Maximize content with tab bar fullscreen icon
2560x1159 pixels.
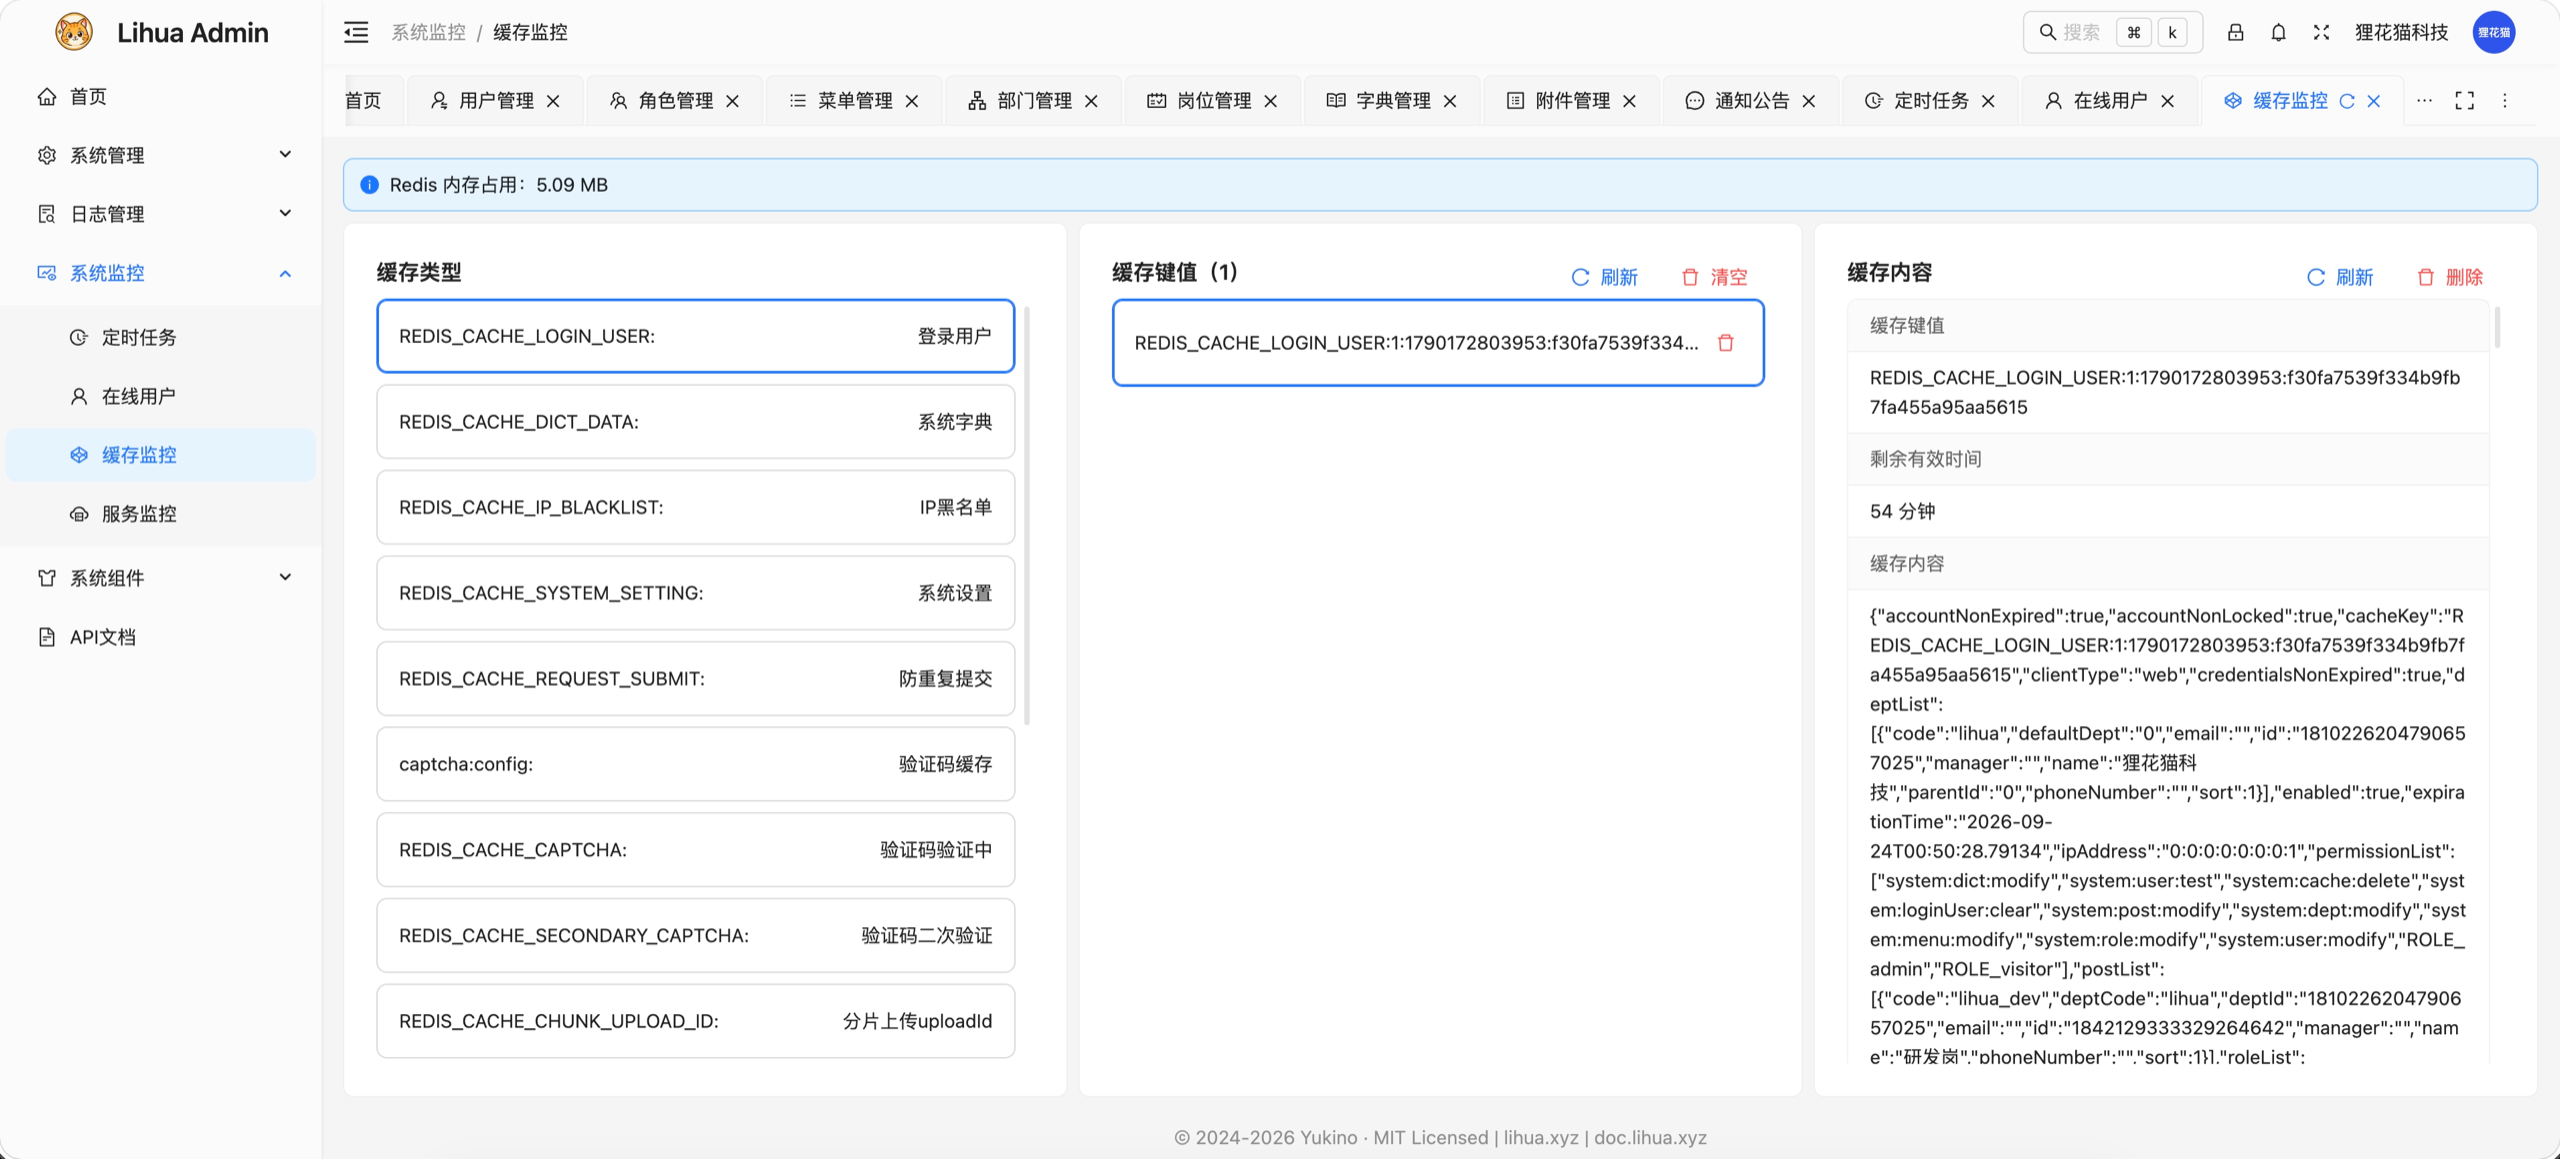[2465, 100]
